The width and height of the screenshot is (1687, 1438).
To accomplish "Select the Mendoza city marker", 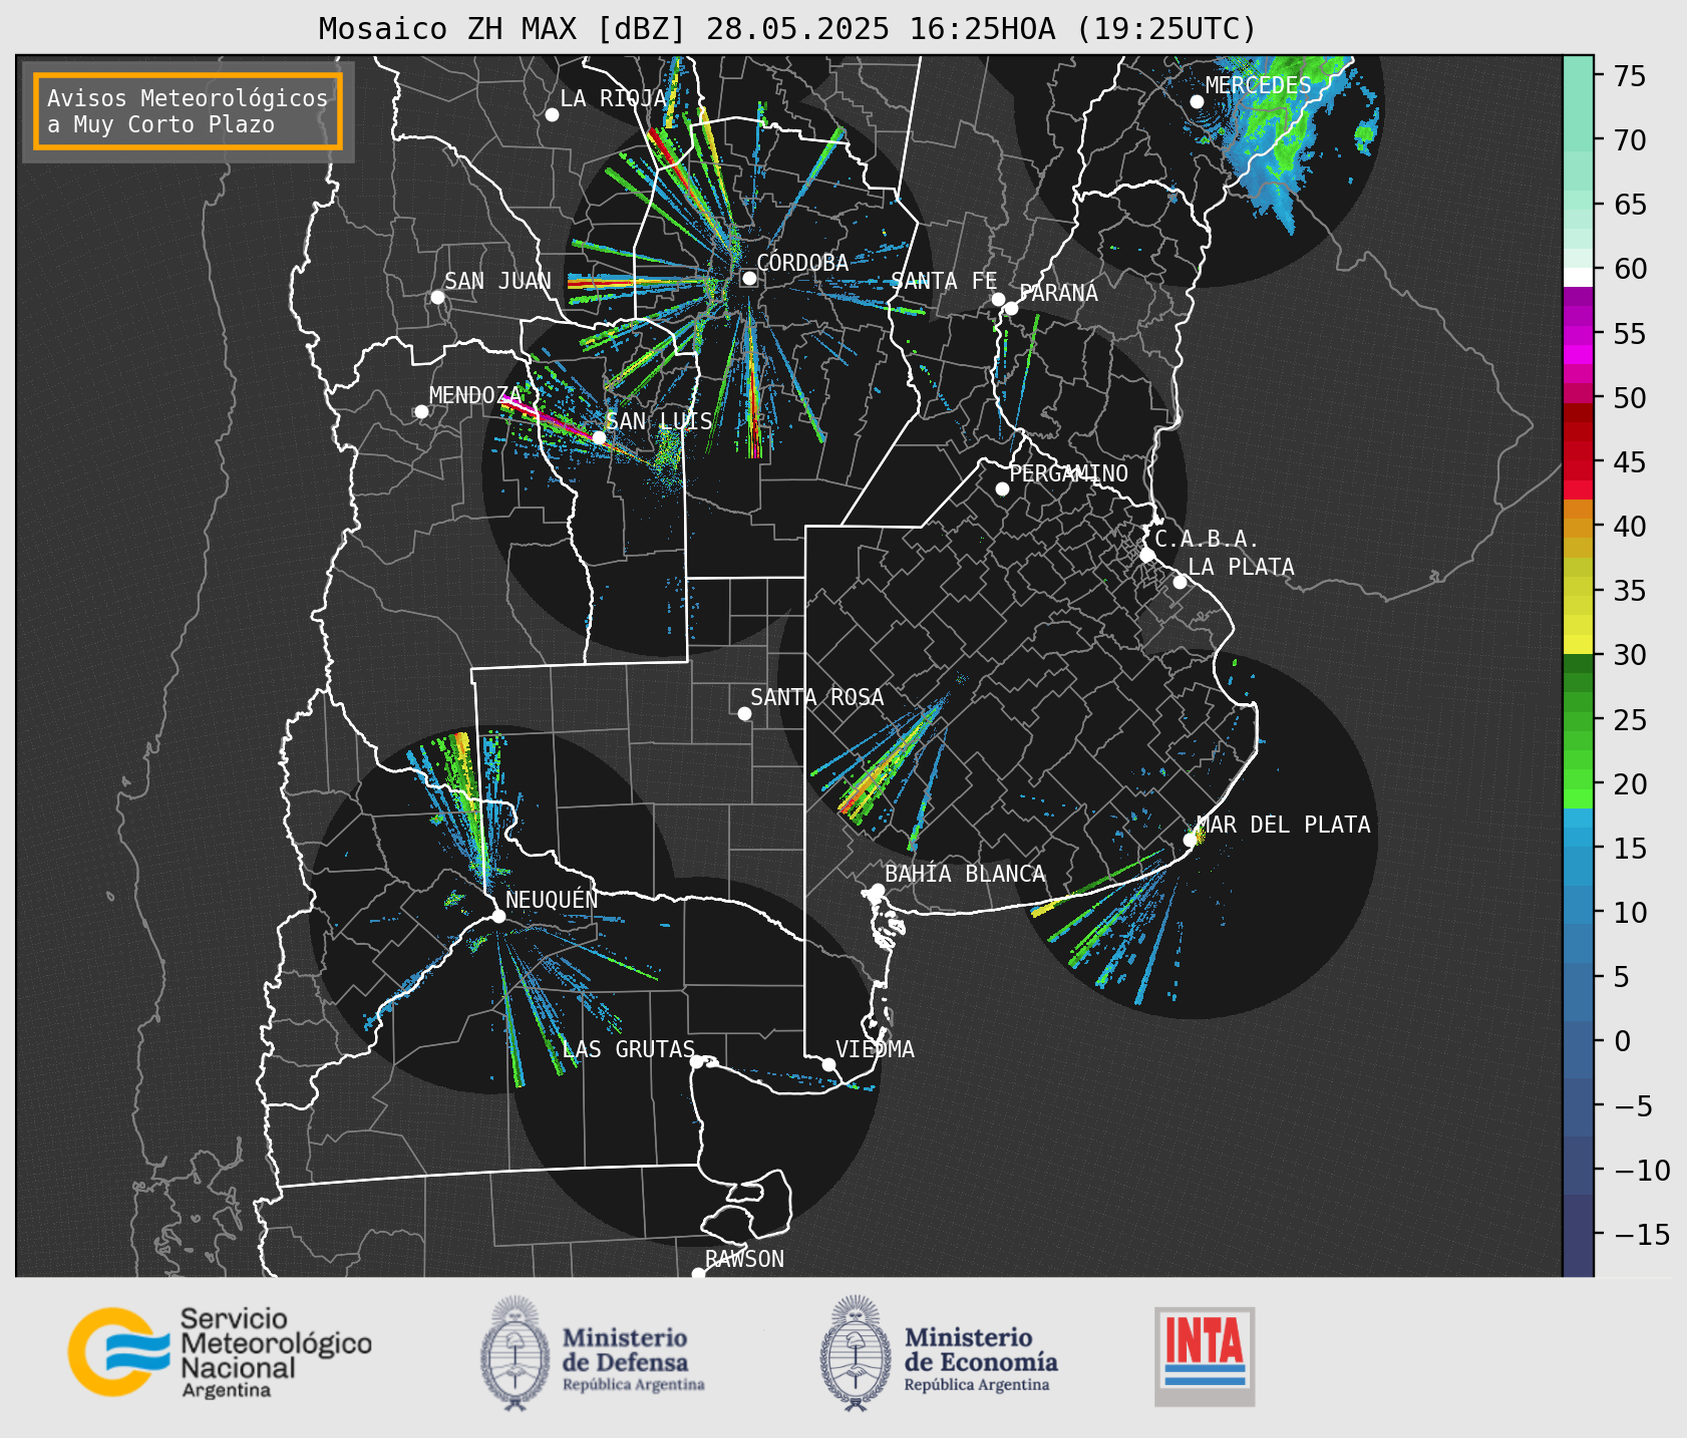I will 421,412.
